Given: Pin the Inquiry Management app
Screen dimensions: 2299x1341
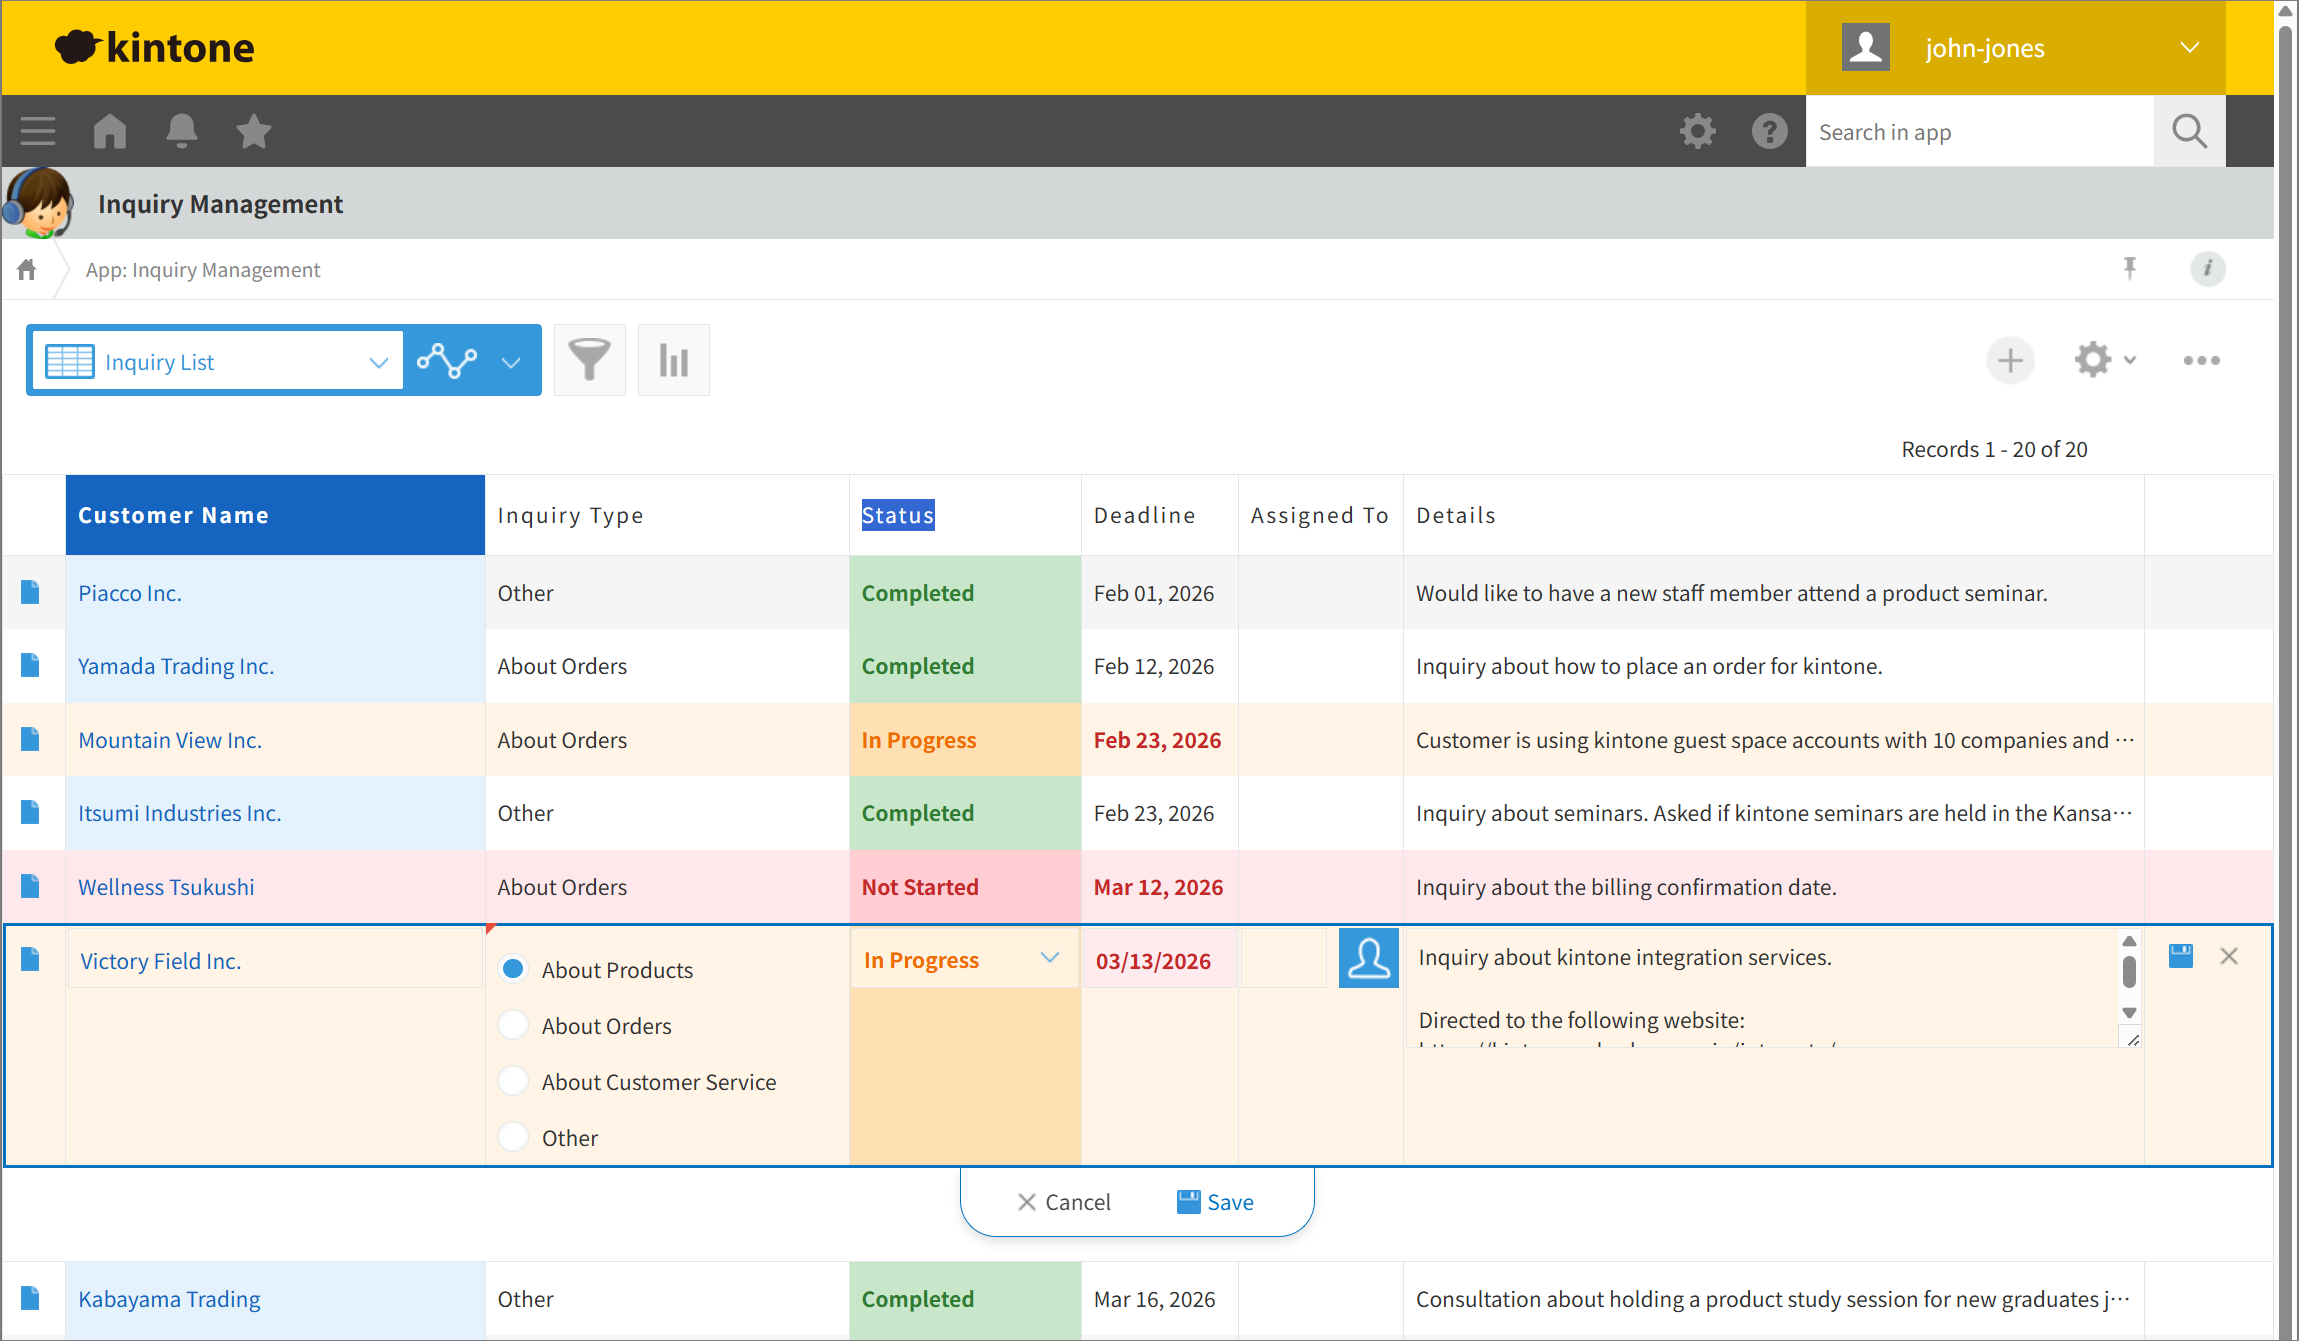Looking at the screenshot, I should (2130, 268).
